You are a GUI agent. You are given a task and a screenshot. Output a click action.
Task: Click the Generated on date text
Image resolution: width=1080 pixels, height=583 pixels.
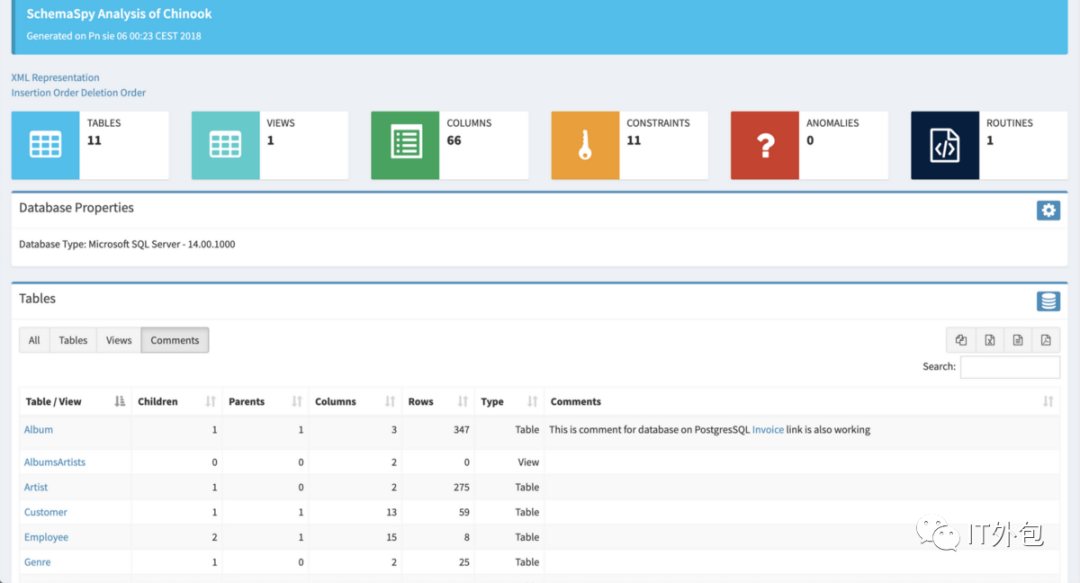point(114,36)
